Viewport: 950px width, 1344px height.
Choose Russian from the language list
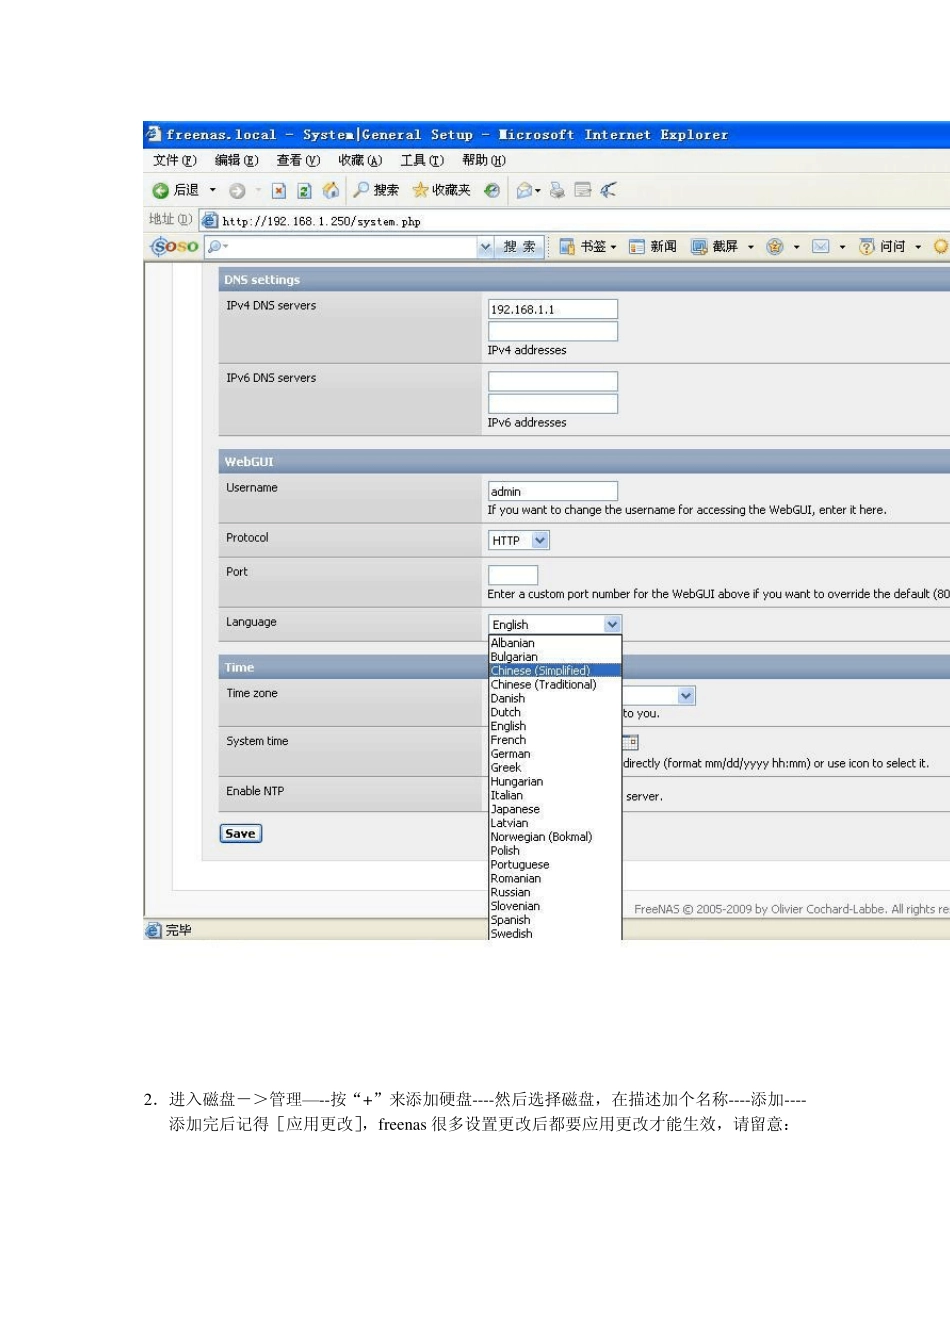click(x=555, y=892)
